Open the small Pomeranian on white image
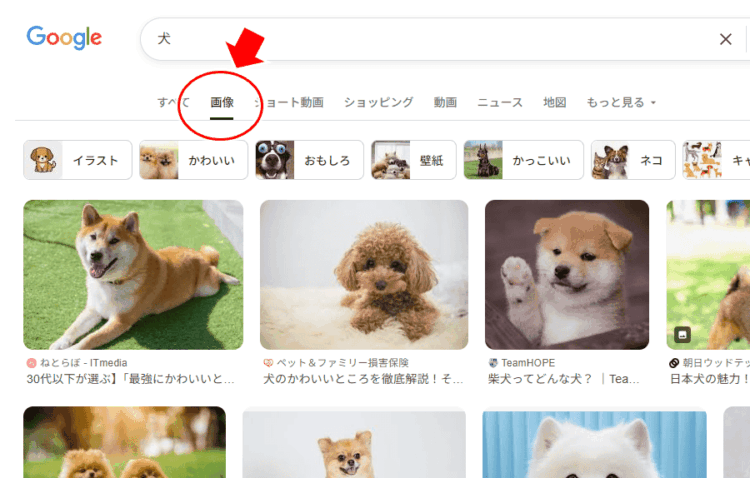The image size is (750, 478). pyautogui.click(x=354, y=443)
